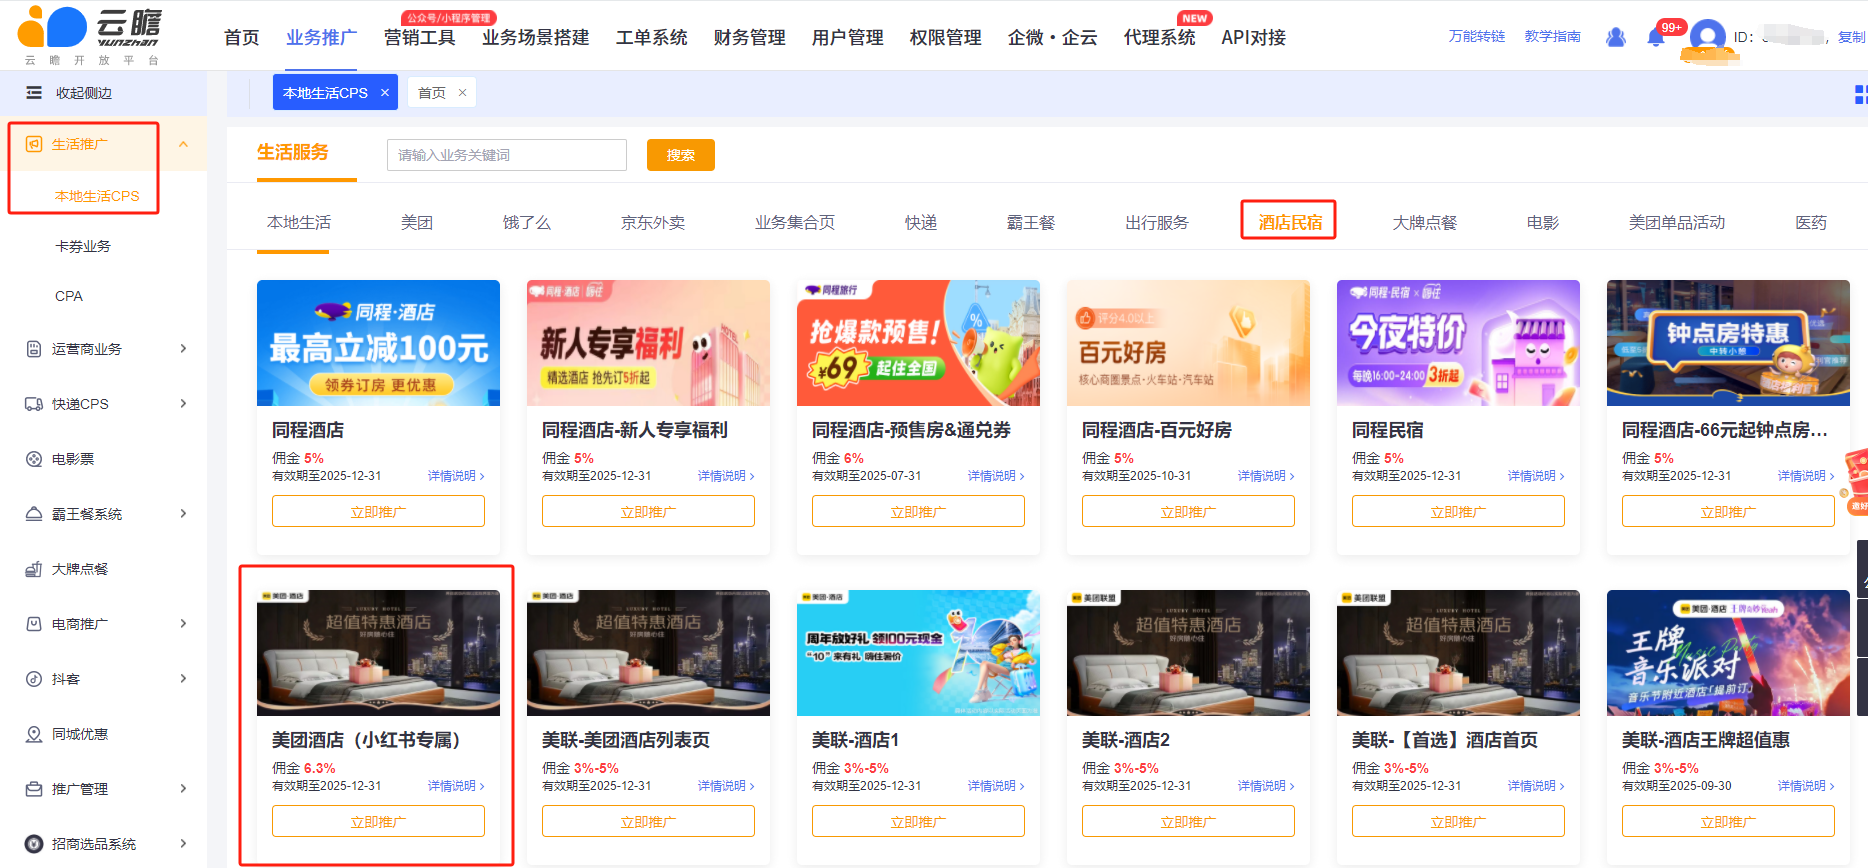Viewport: 1868px width, 868px height.
Task: Expand the 抖客 menu arrow
Action: 183,679
